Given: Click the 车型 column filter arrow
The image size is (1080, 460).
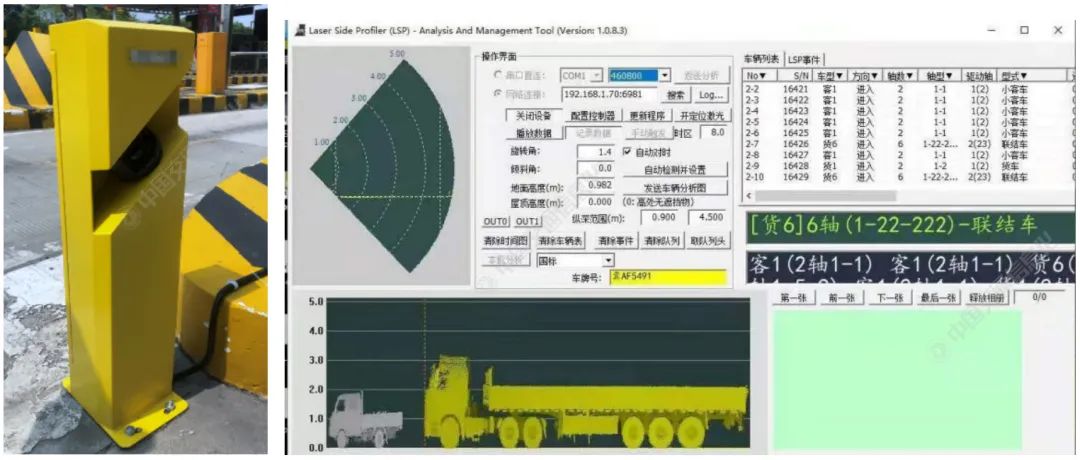Looking at the screenshot, I should point(839,76).
